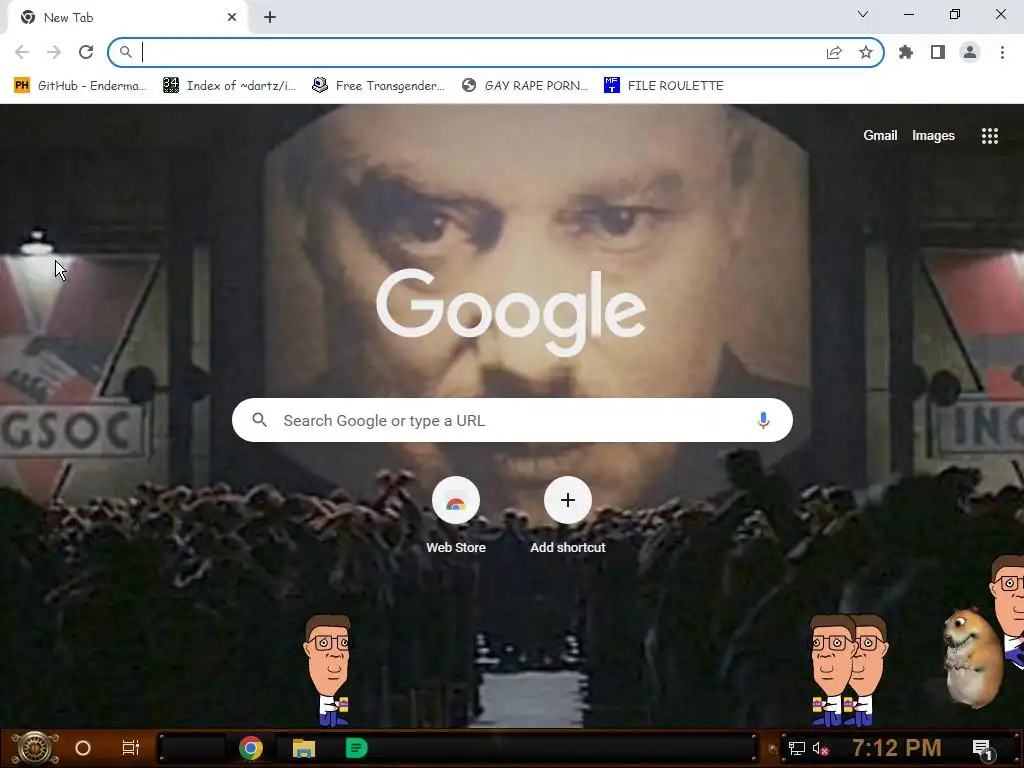The height and width of the screenshot is (768, 1024).
Task: Bookmark this tab with the star icon
Action: [866, 52]
